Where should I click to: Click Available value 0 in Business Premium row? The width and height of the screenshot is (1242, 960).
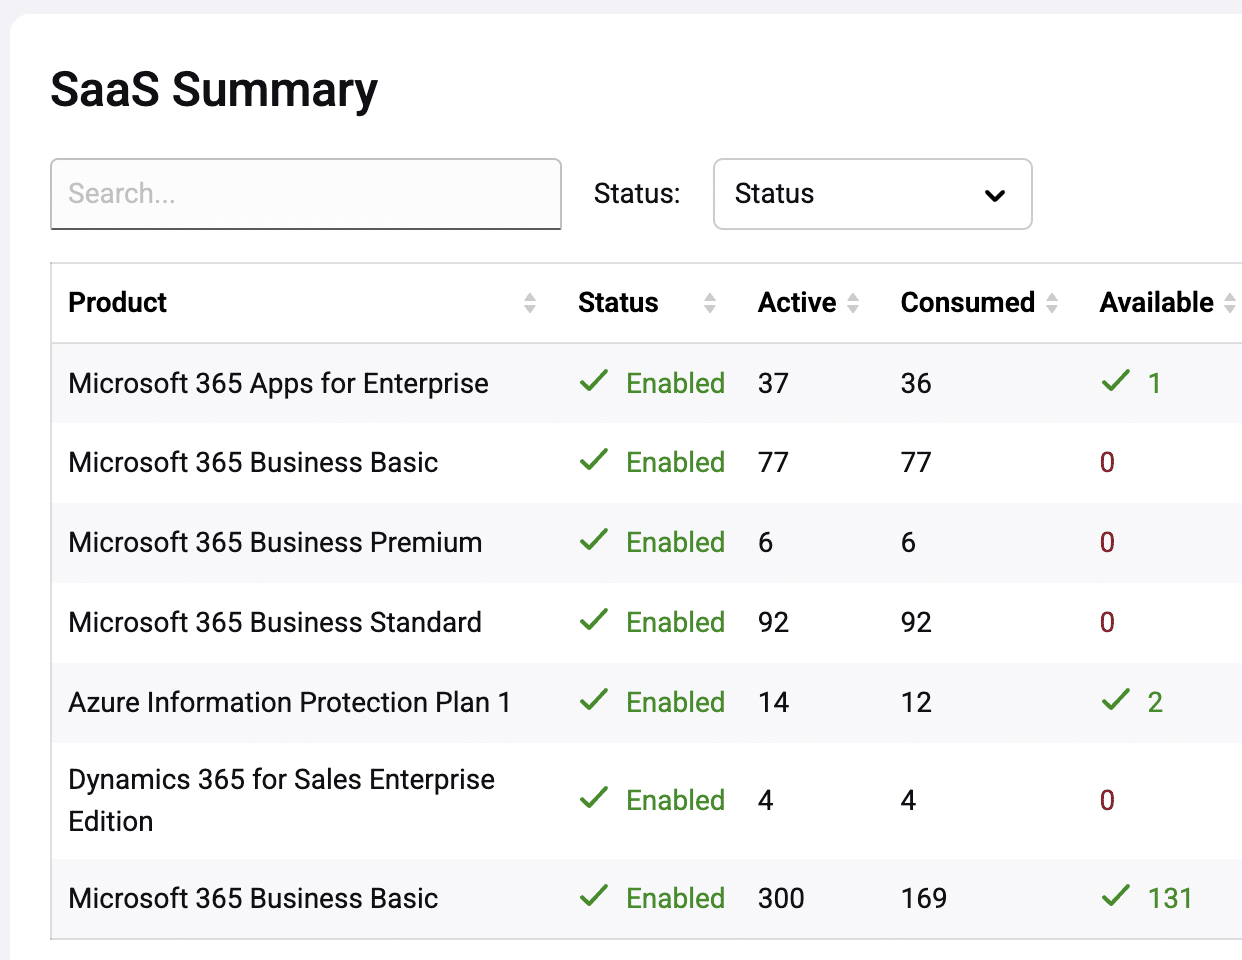pos(1107,542)
